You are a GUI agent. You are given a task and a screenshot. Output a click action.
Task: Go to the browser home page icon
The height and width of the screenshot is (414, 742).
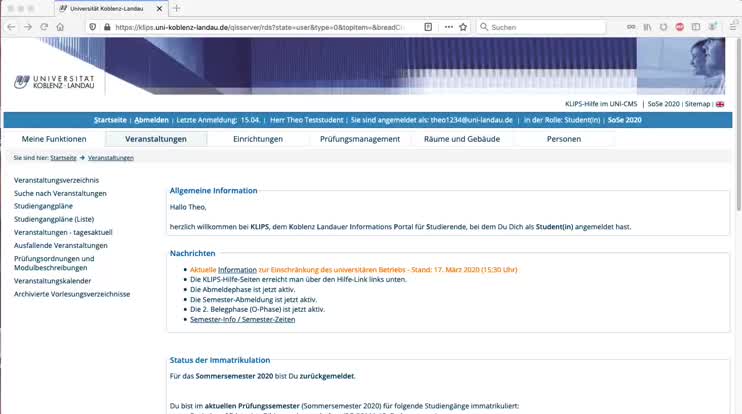click(x=61, y=27)
